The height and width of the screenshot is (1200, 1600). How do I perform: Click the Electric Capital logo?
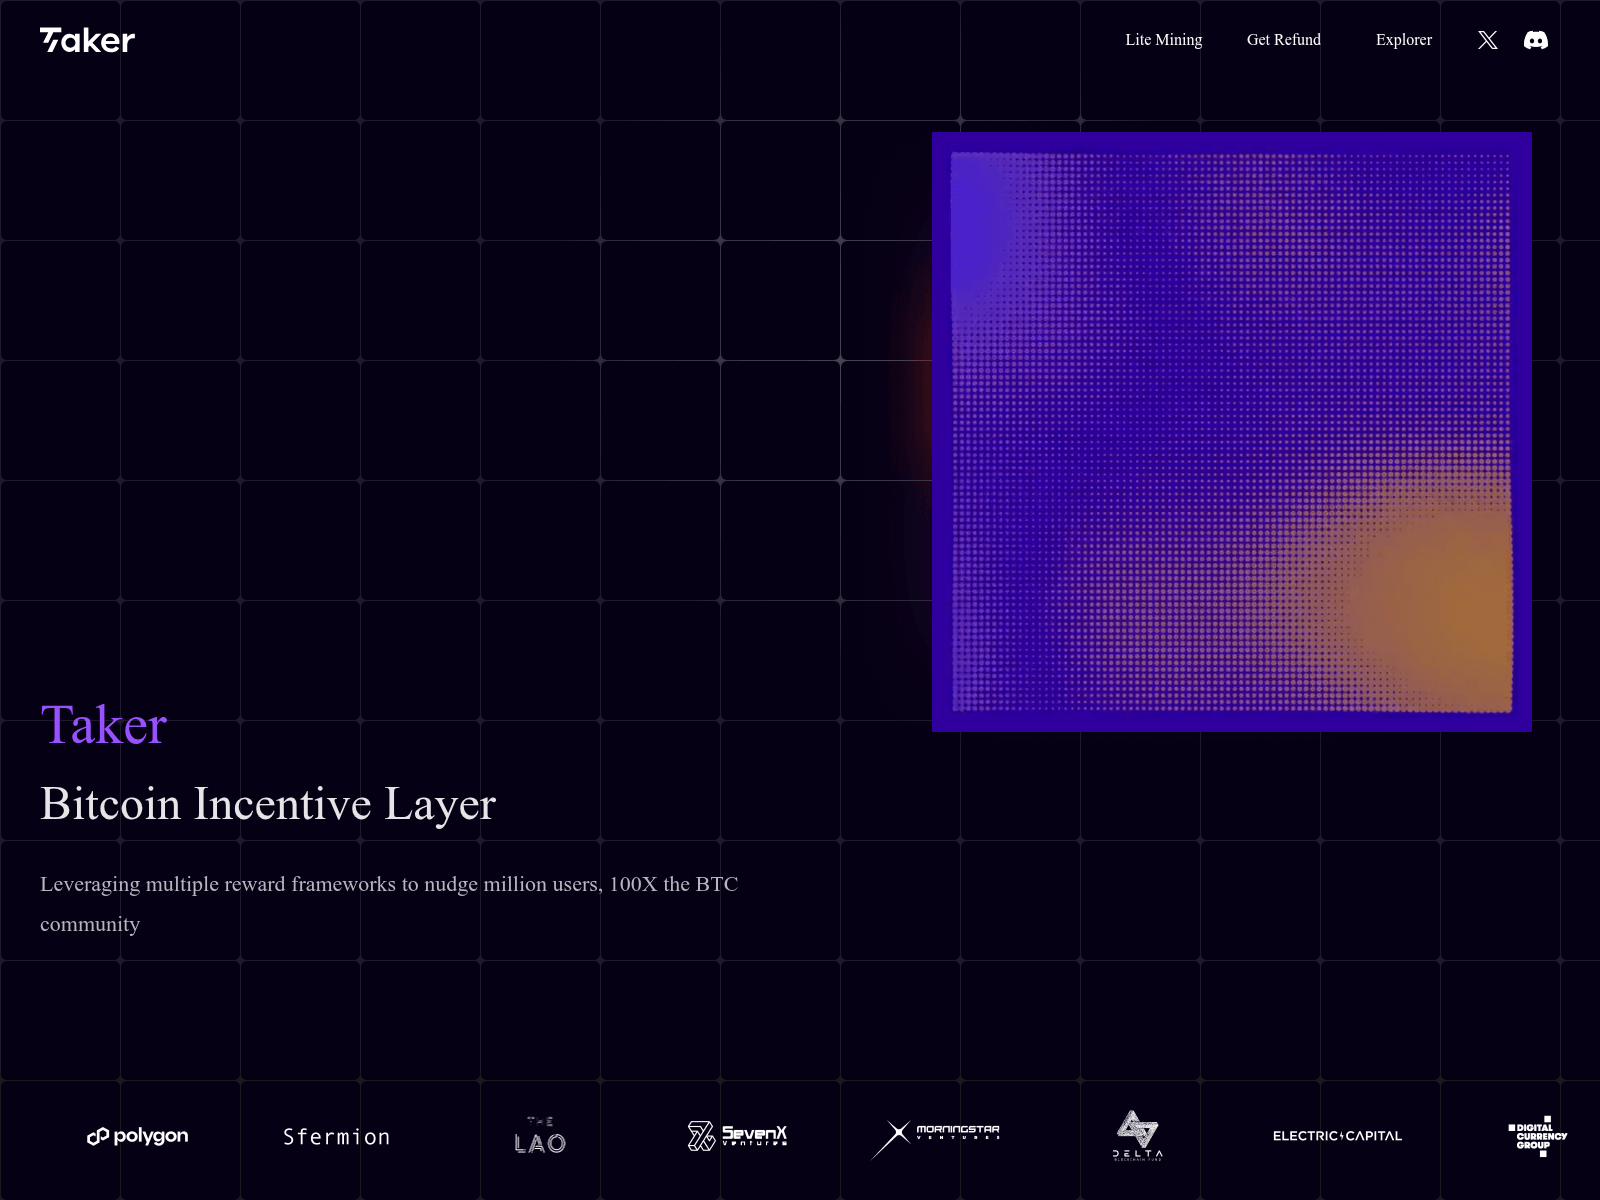coord(1337,1136)
